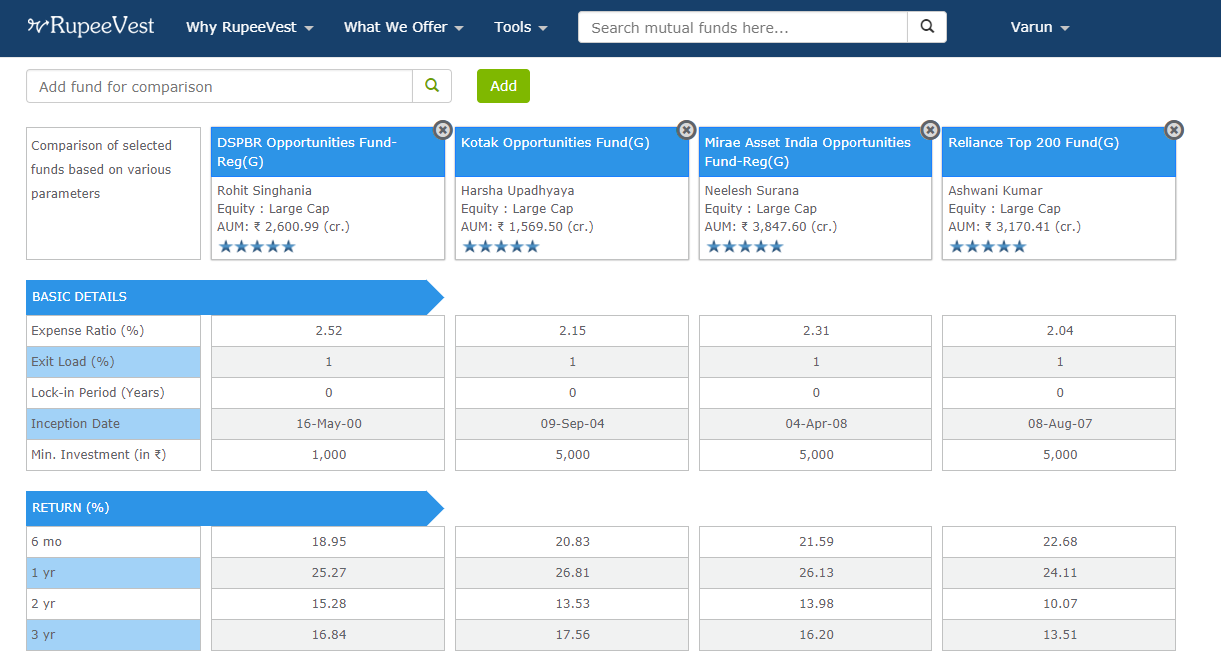The image size is (1221, 651).
Task: Expand the What We Offer menu
Action: click(404, 27)
